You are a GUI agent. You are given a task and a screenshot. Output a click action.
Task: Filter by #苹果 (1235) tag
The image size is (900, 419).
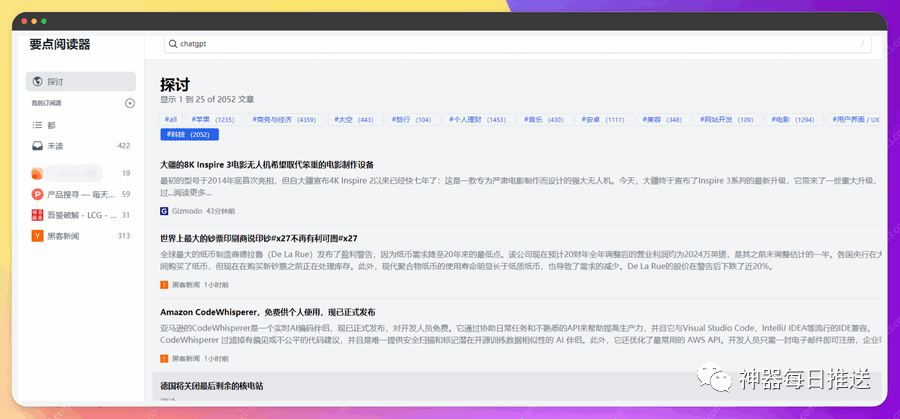pos(214,119)
